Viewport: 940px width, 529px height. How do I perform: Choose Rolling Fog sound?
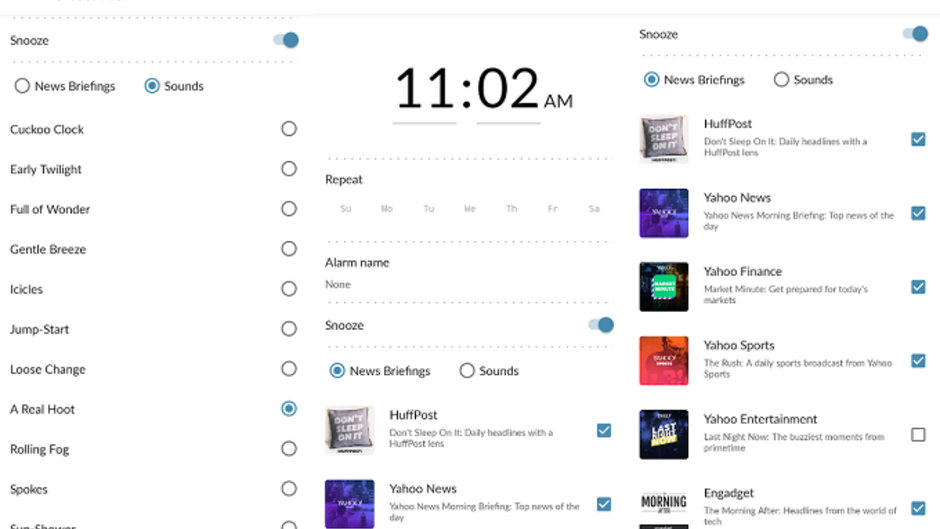[x=289, y=449]
